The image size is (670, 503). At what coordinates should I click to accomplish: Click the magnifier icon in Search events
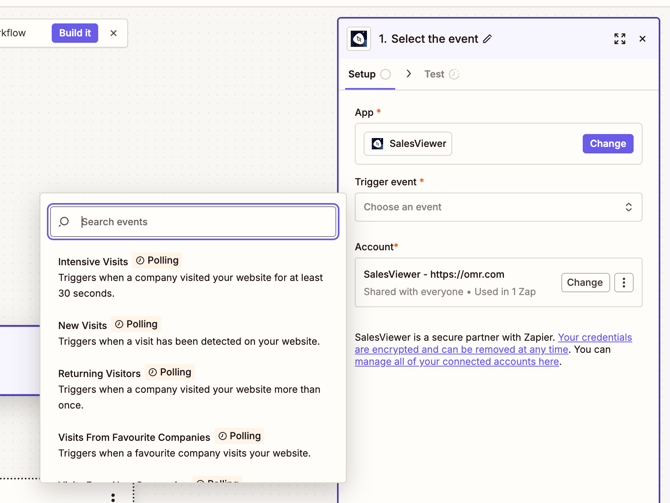pos(64,221)
